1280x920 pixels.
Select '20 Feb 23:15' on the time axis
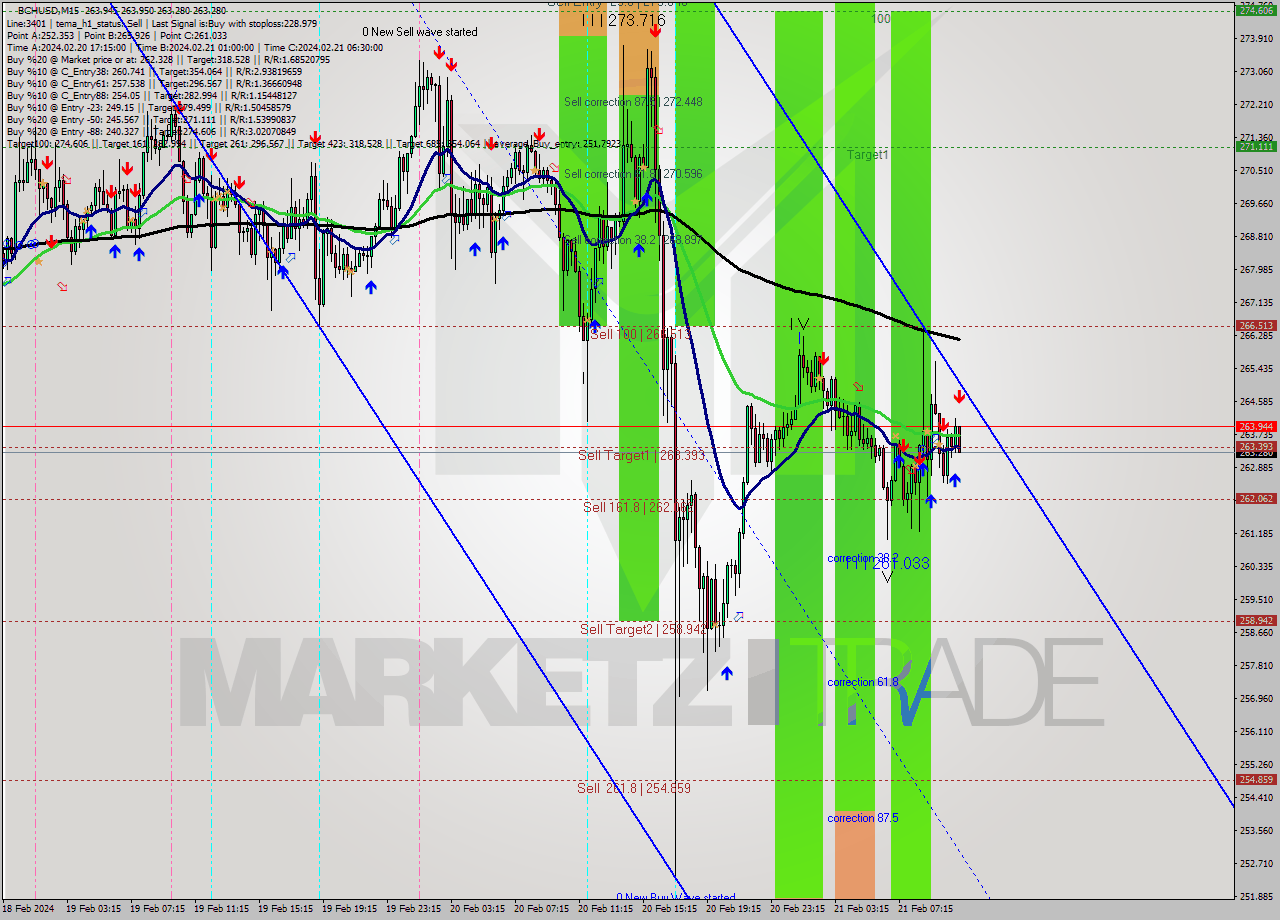[x=797, y=909]
